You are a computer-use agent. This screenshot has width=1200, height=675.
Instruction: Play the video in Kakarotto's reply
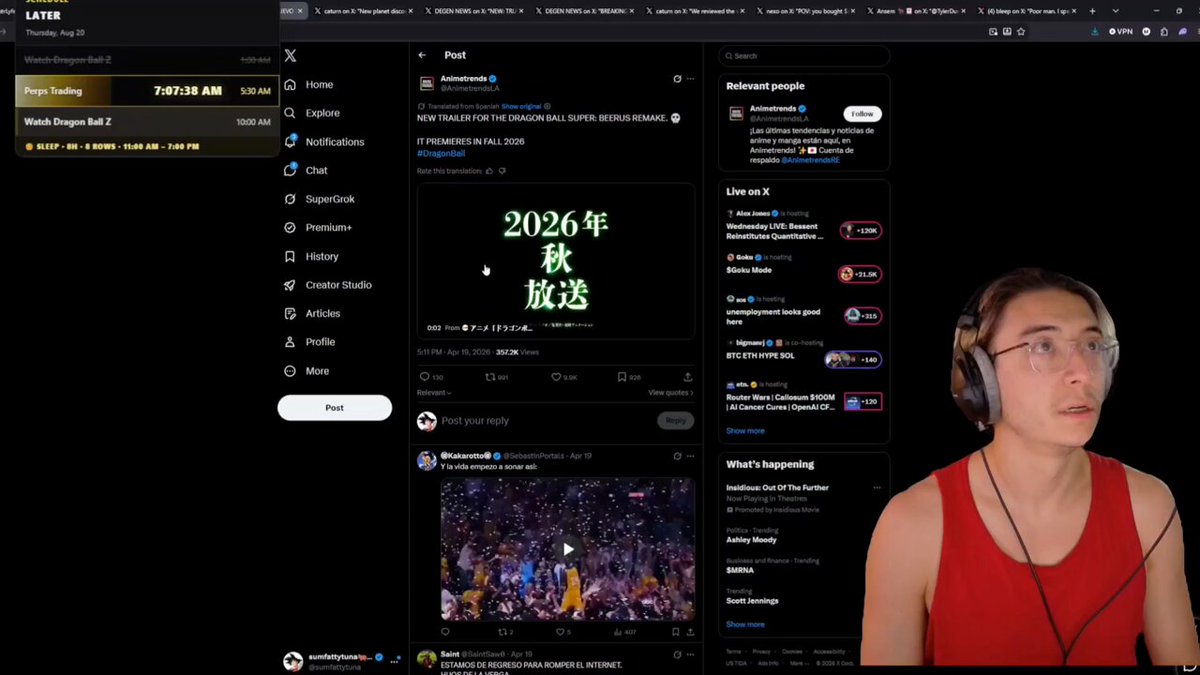click(x=568, y=549)
